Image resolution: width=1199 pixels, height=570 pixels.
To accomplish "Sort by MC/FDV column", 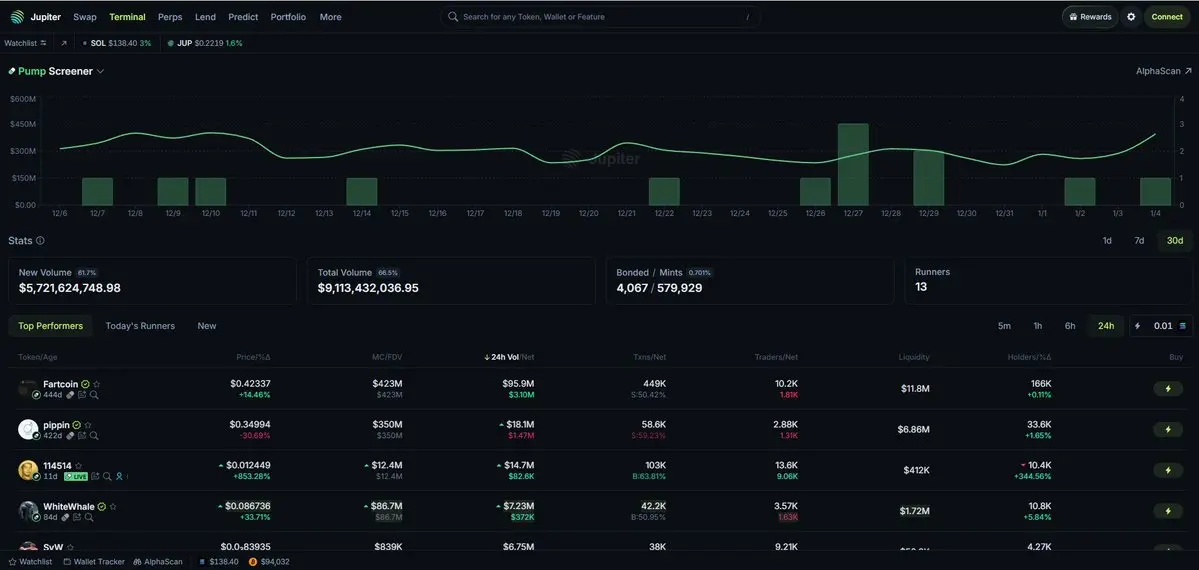I will (x=388, y=357).
